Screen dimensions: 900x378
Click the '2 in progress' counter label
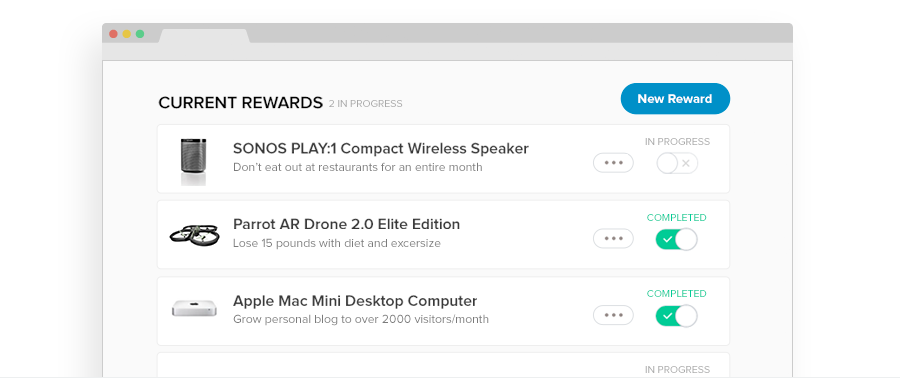tap(366, 104)
